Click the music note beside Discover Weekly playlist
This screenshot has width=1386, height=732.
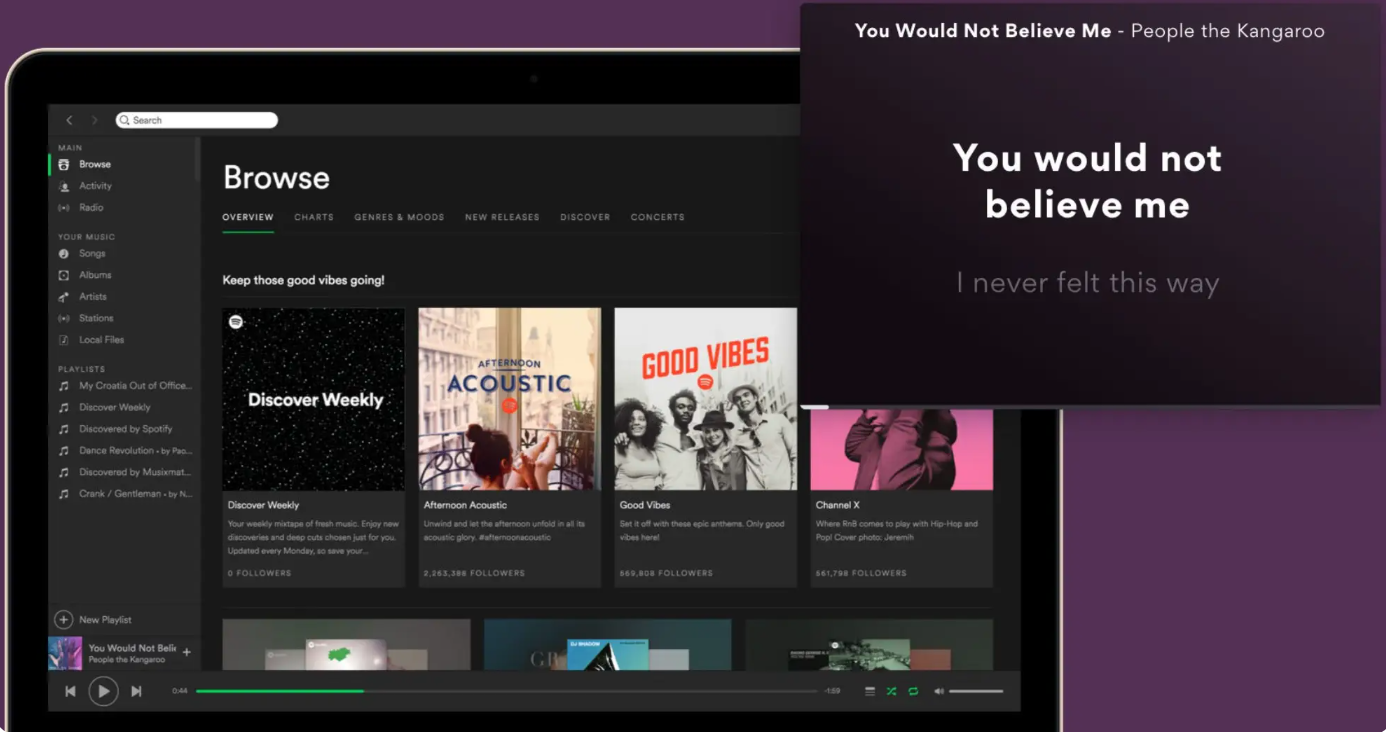(x=64, y=408)
